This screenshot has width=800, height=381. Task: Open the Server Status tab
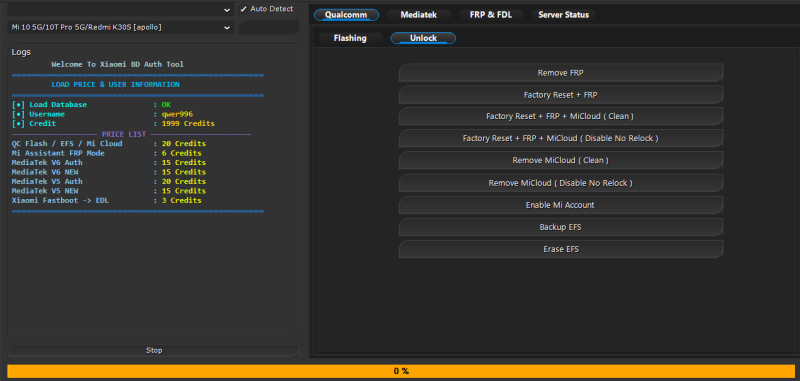[x=563, y=15]
